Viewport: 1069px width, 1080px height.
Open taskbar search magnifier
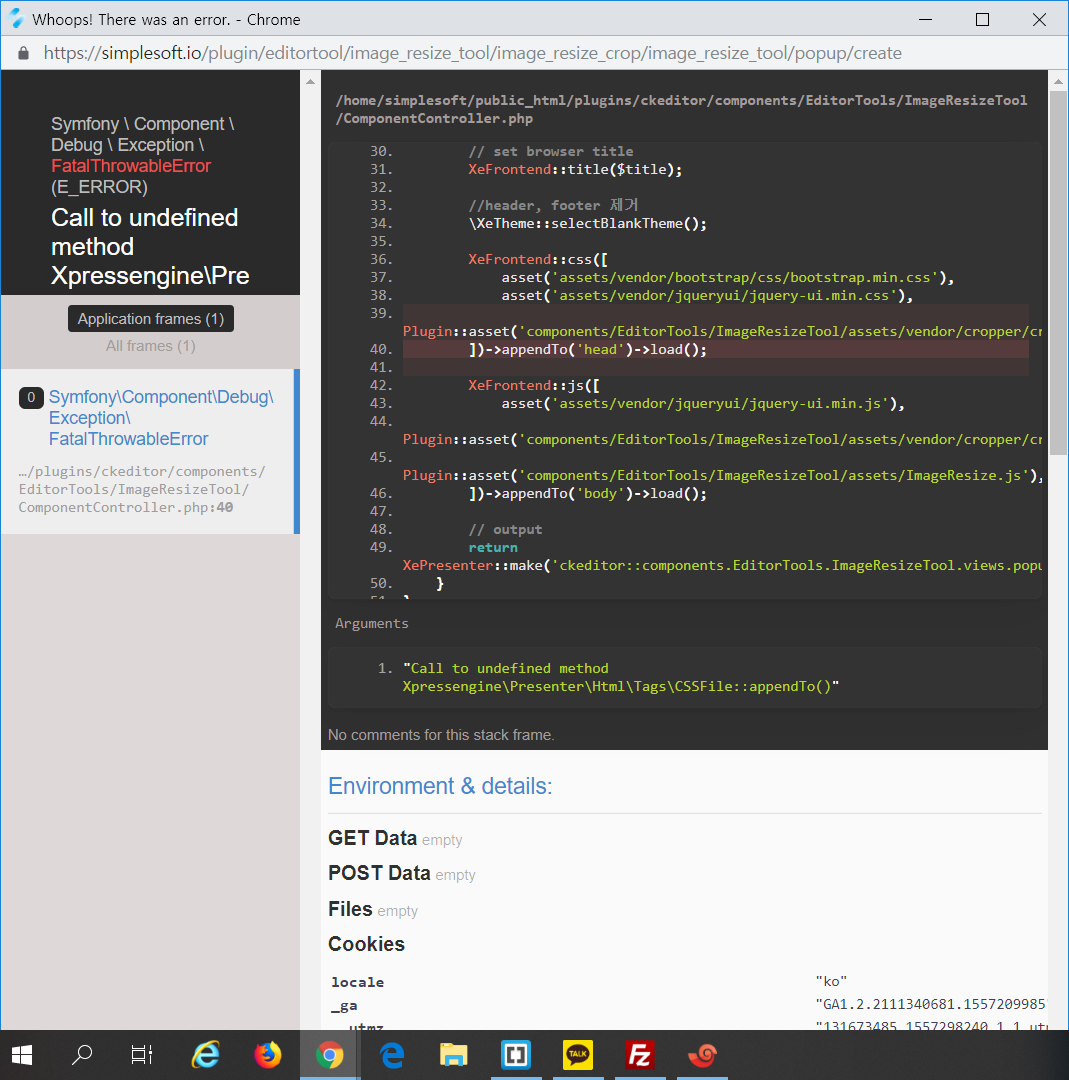pos(82,1055)
